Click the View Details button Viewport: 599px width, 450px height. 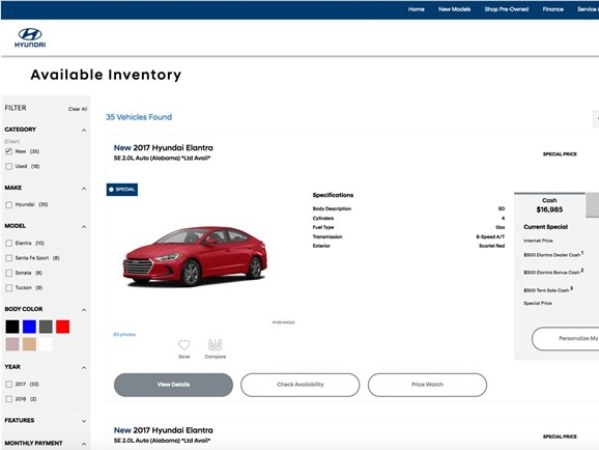[x=173, y=385]
